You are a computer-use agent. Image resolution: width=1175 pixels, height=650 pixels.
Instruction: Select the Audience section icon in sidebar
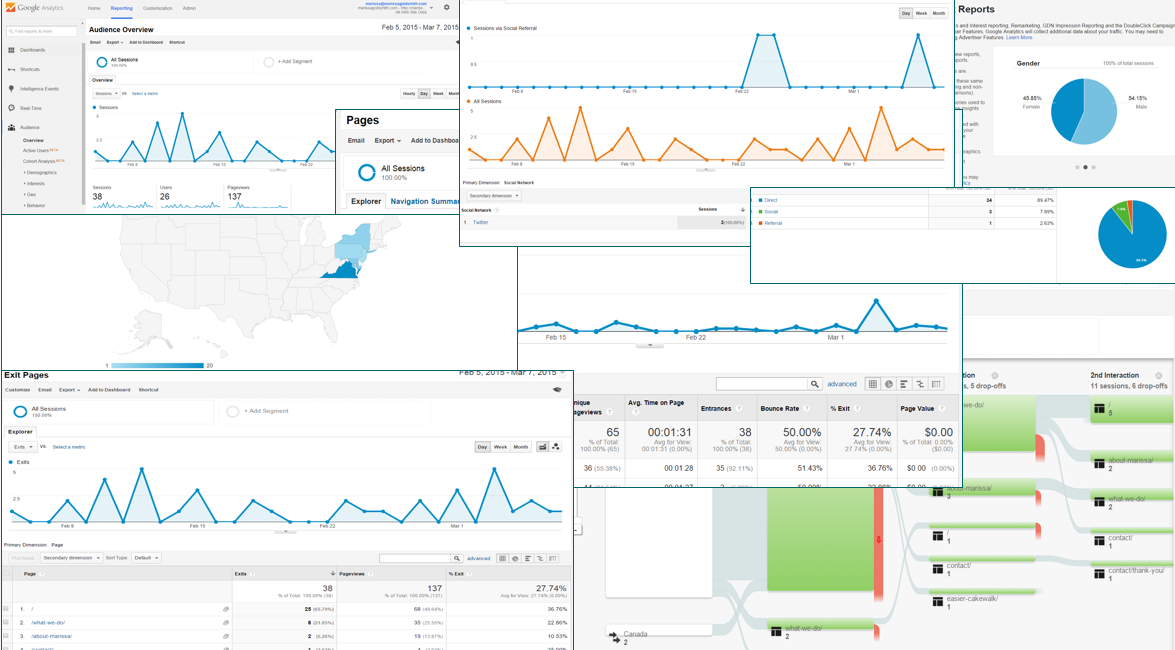coord(11,127)
